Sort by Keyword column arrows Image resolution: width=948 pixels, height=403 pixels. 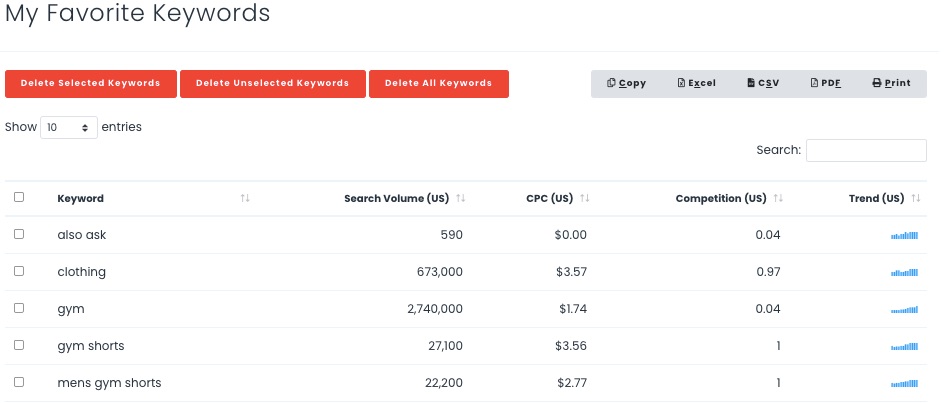click(x=245, y=198)
